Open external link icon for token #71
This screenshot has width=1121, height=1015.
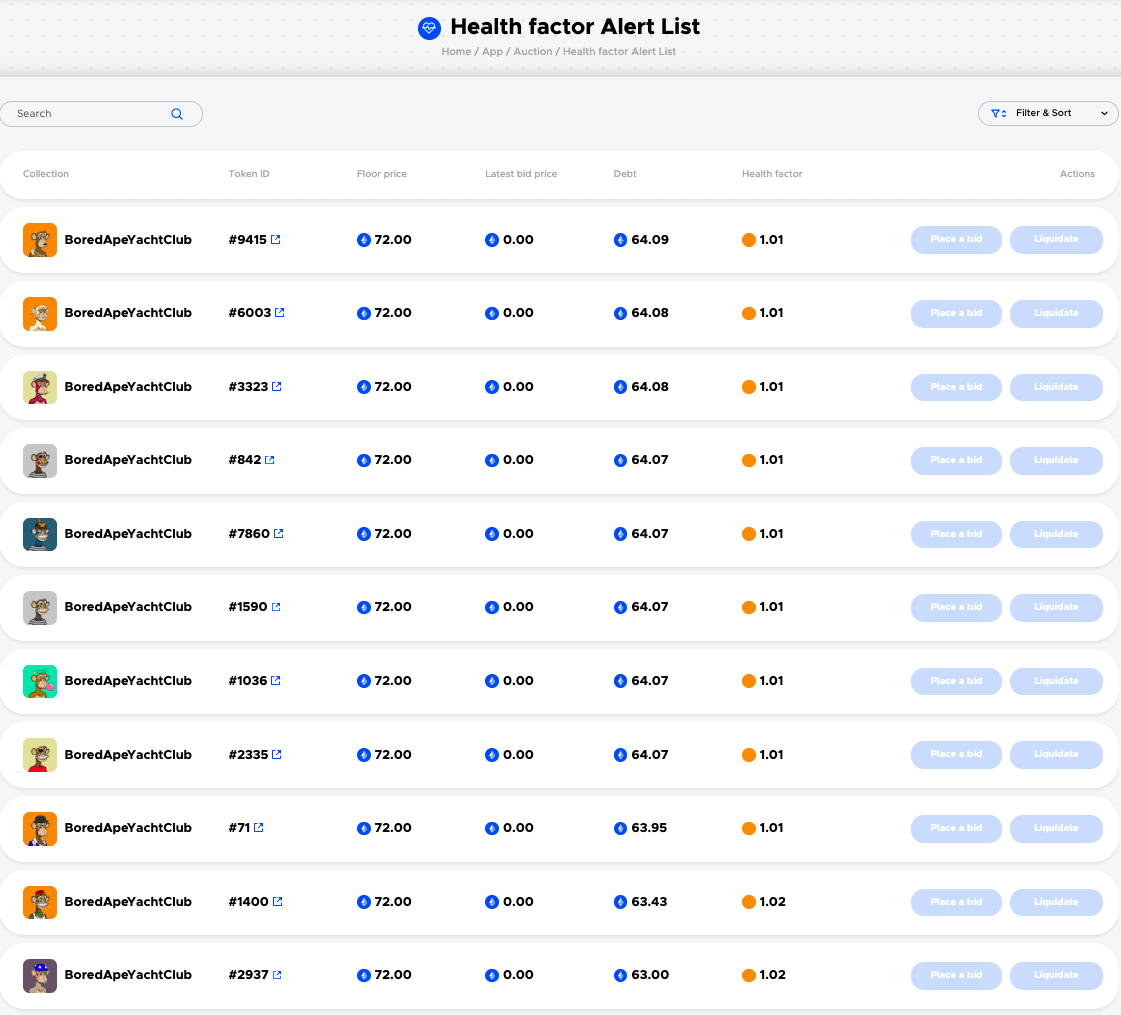(259, 828)
